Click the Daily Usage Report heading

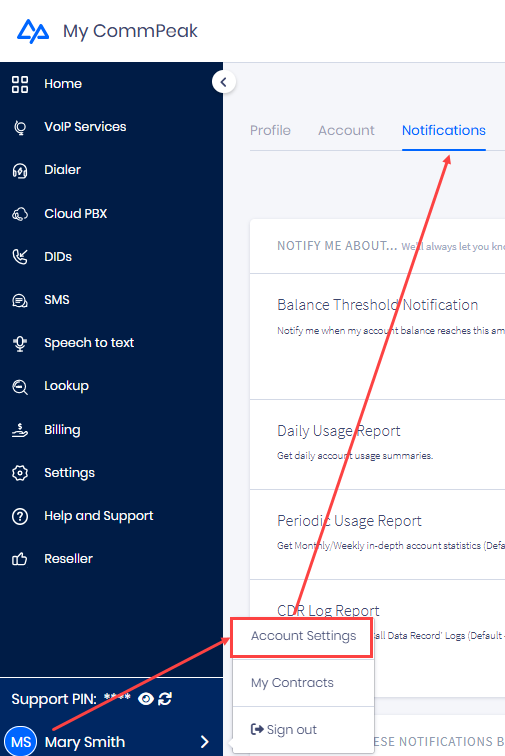tap(339, 431)
